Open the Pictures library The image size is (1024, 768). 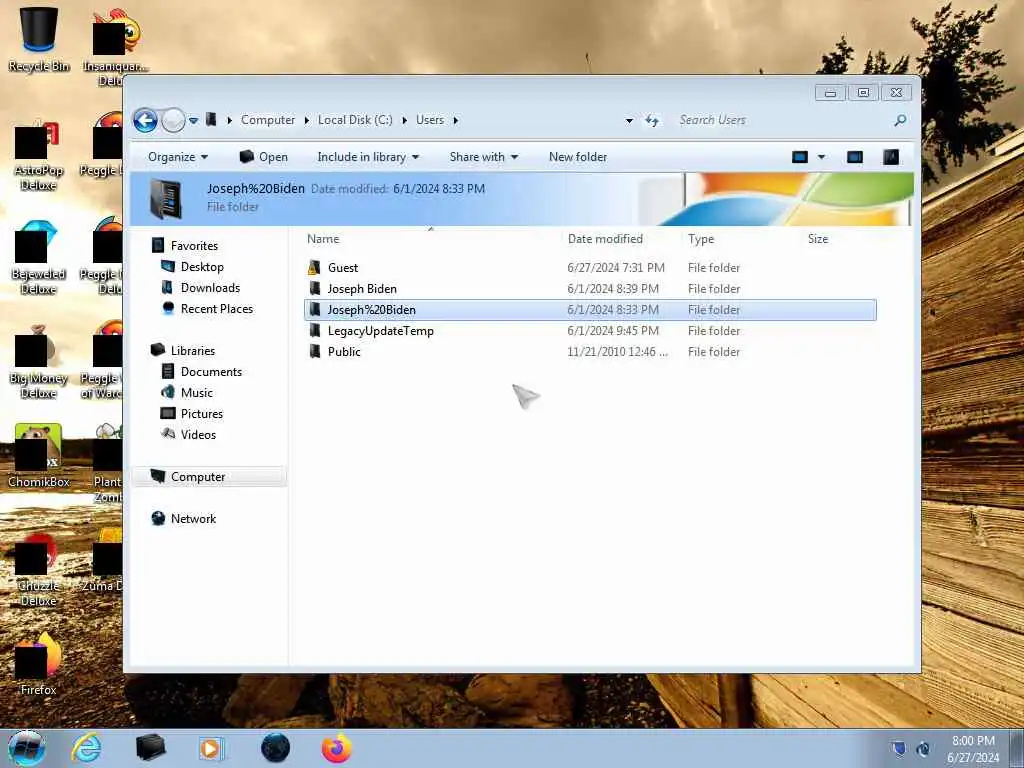click(202, 413)
